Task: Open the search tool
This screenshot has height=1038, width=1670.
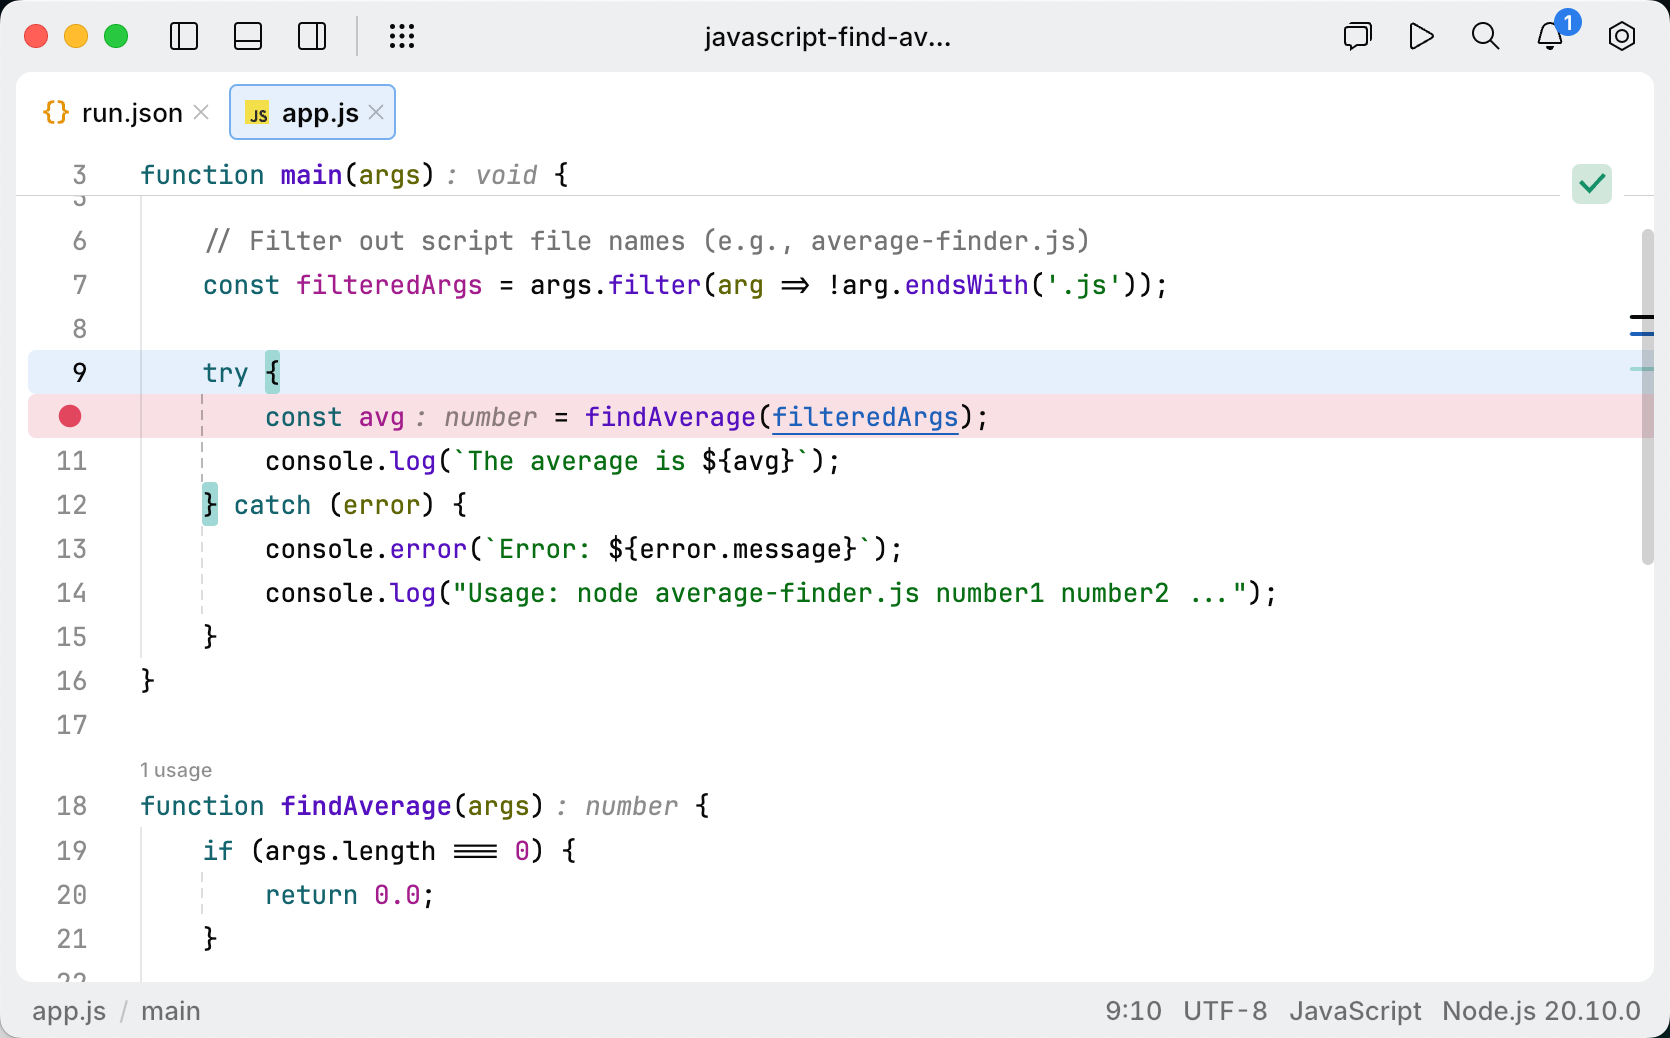Action: pyautogui.click(x=1485, y=36)
